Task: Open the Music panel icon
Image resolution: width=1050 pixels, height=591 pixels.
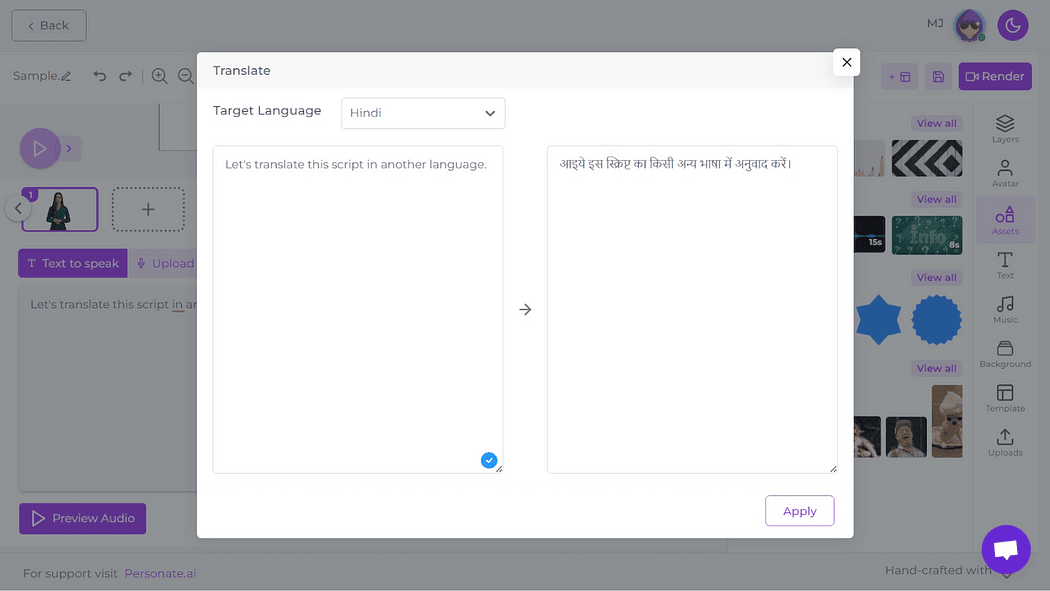Action: click(1005, 309)
